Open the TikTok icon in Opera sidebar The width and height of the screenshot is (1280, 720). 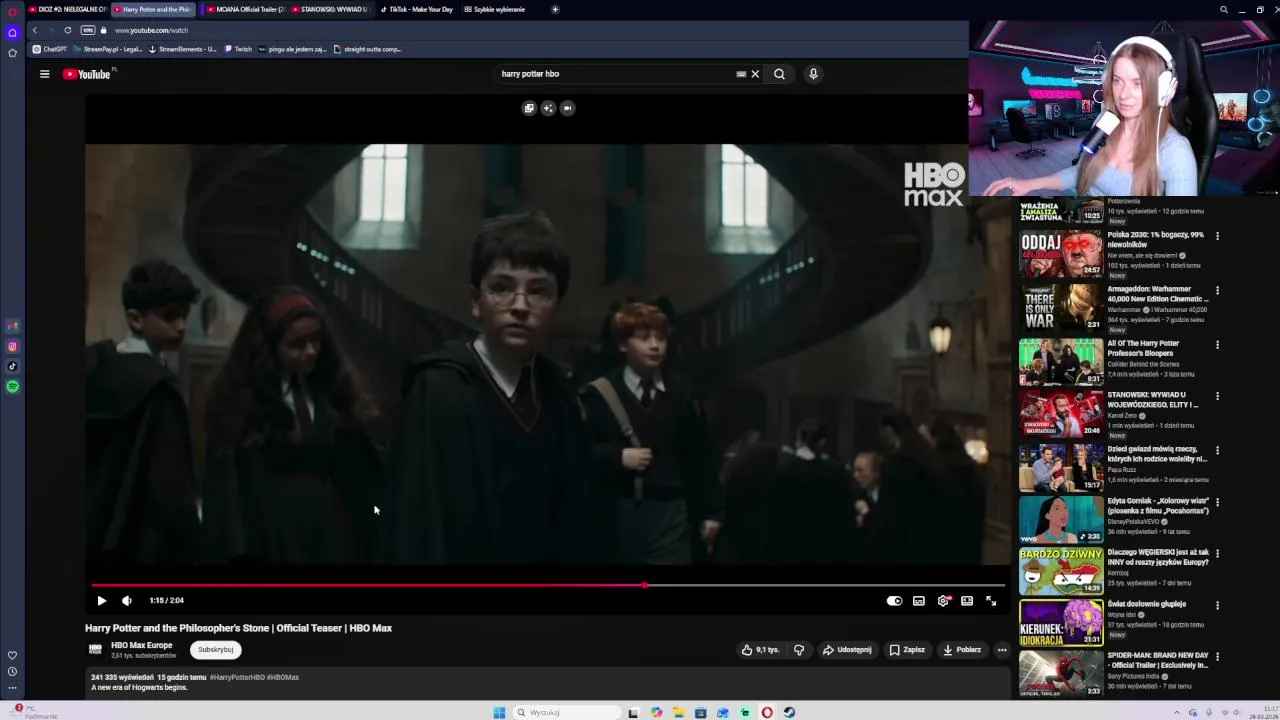coord(12,367)
